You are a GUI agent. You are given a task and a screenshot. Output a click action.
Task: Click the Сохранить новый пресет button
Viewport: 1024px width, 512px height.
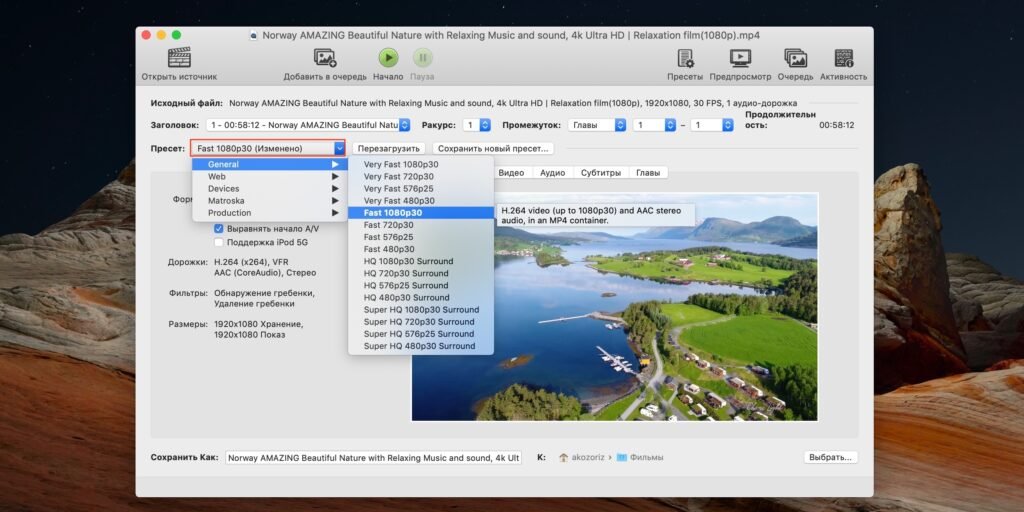coord(493,148)
